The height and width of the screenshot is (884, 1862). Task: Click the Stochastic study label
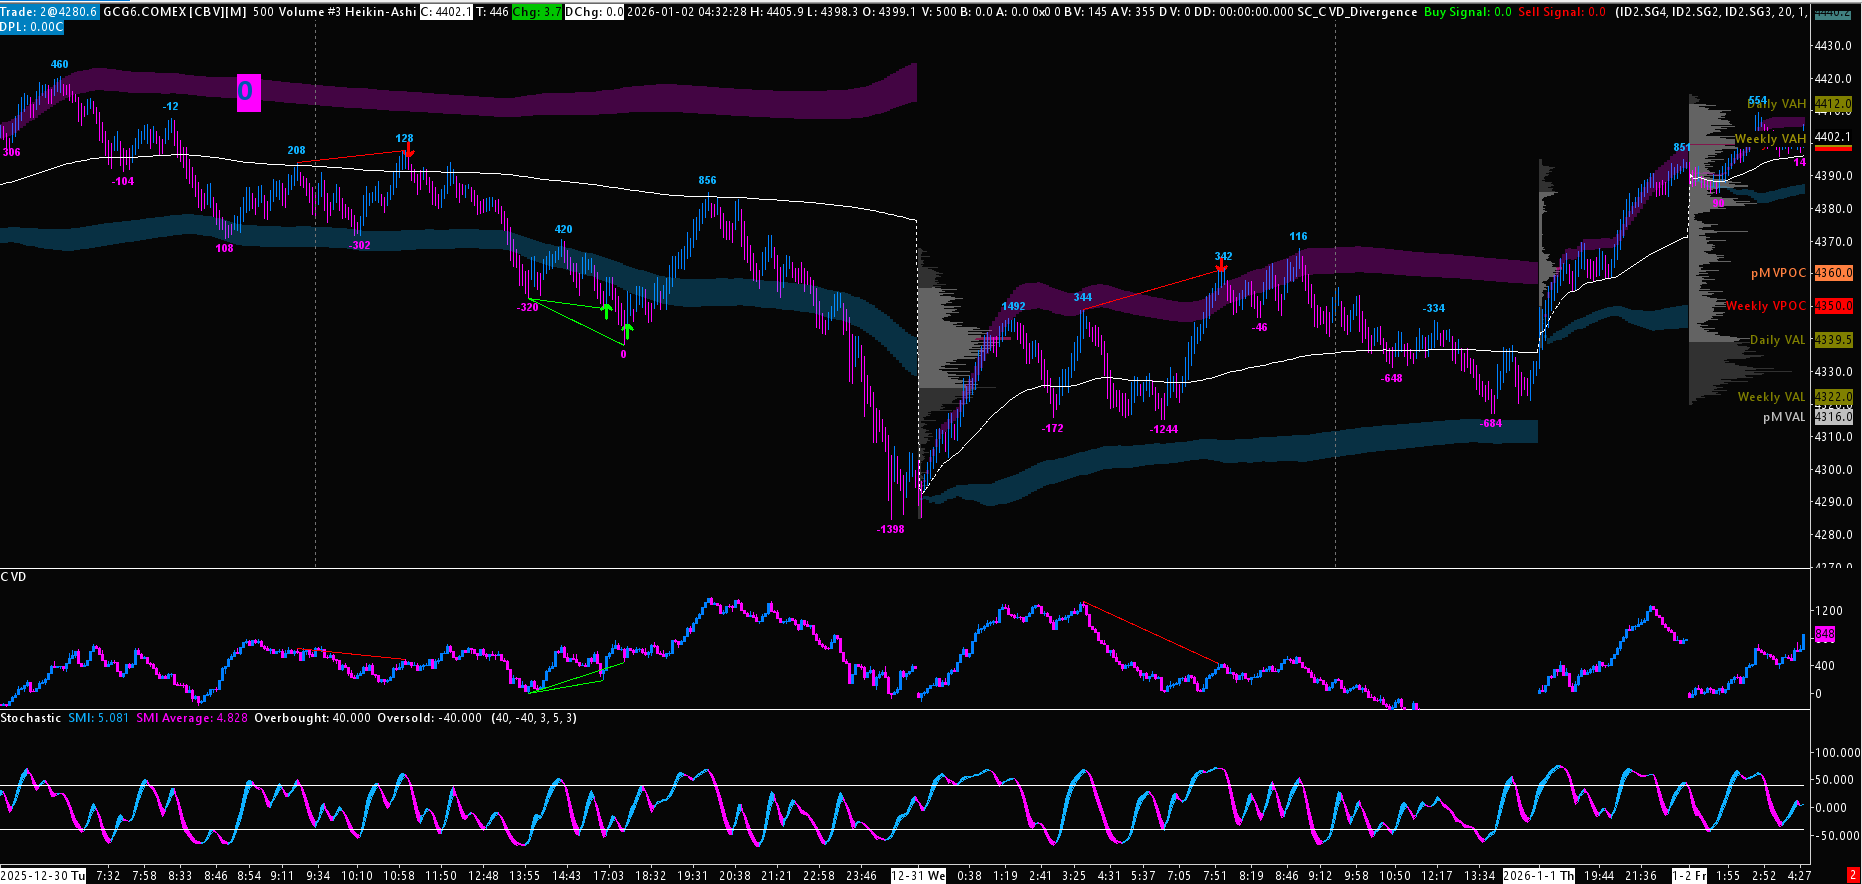[x=31, y=718]
